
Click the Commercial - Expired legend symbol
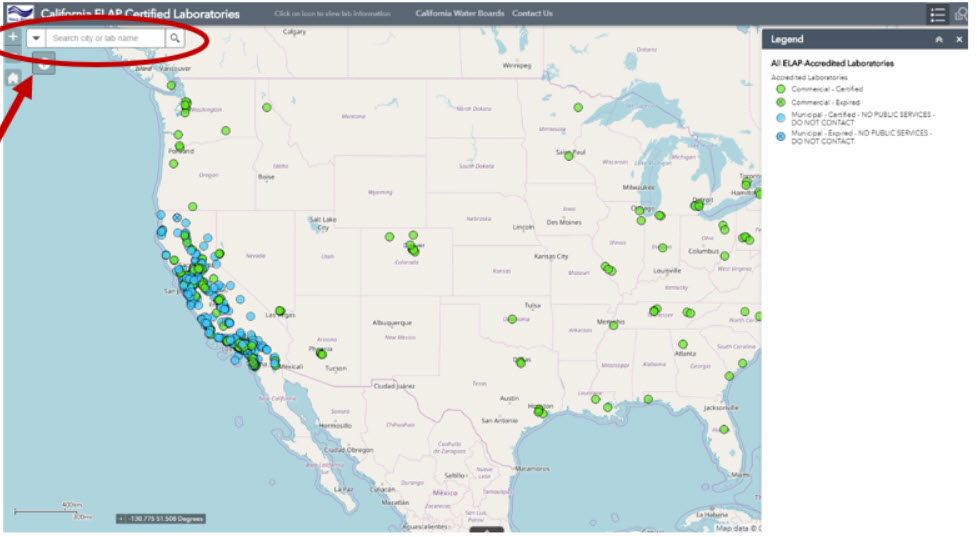coord(781,102)
